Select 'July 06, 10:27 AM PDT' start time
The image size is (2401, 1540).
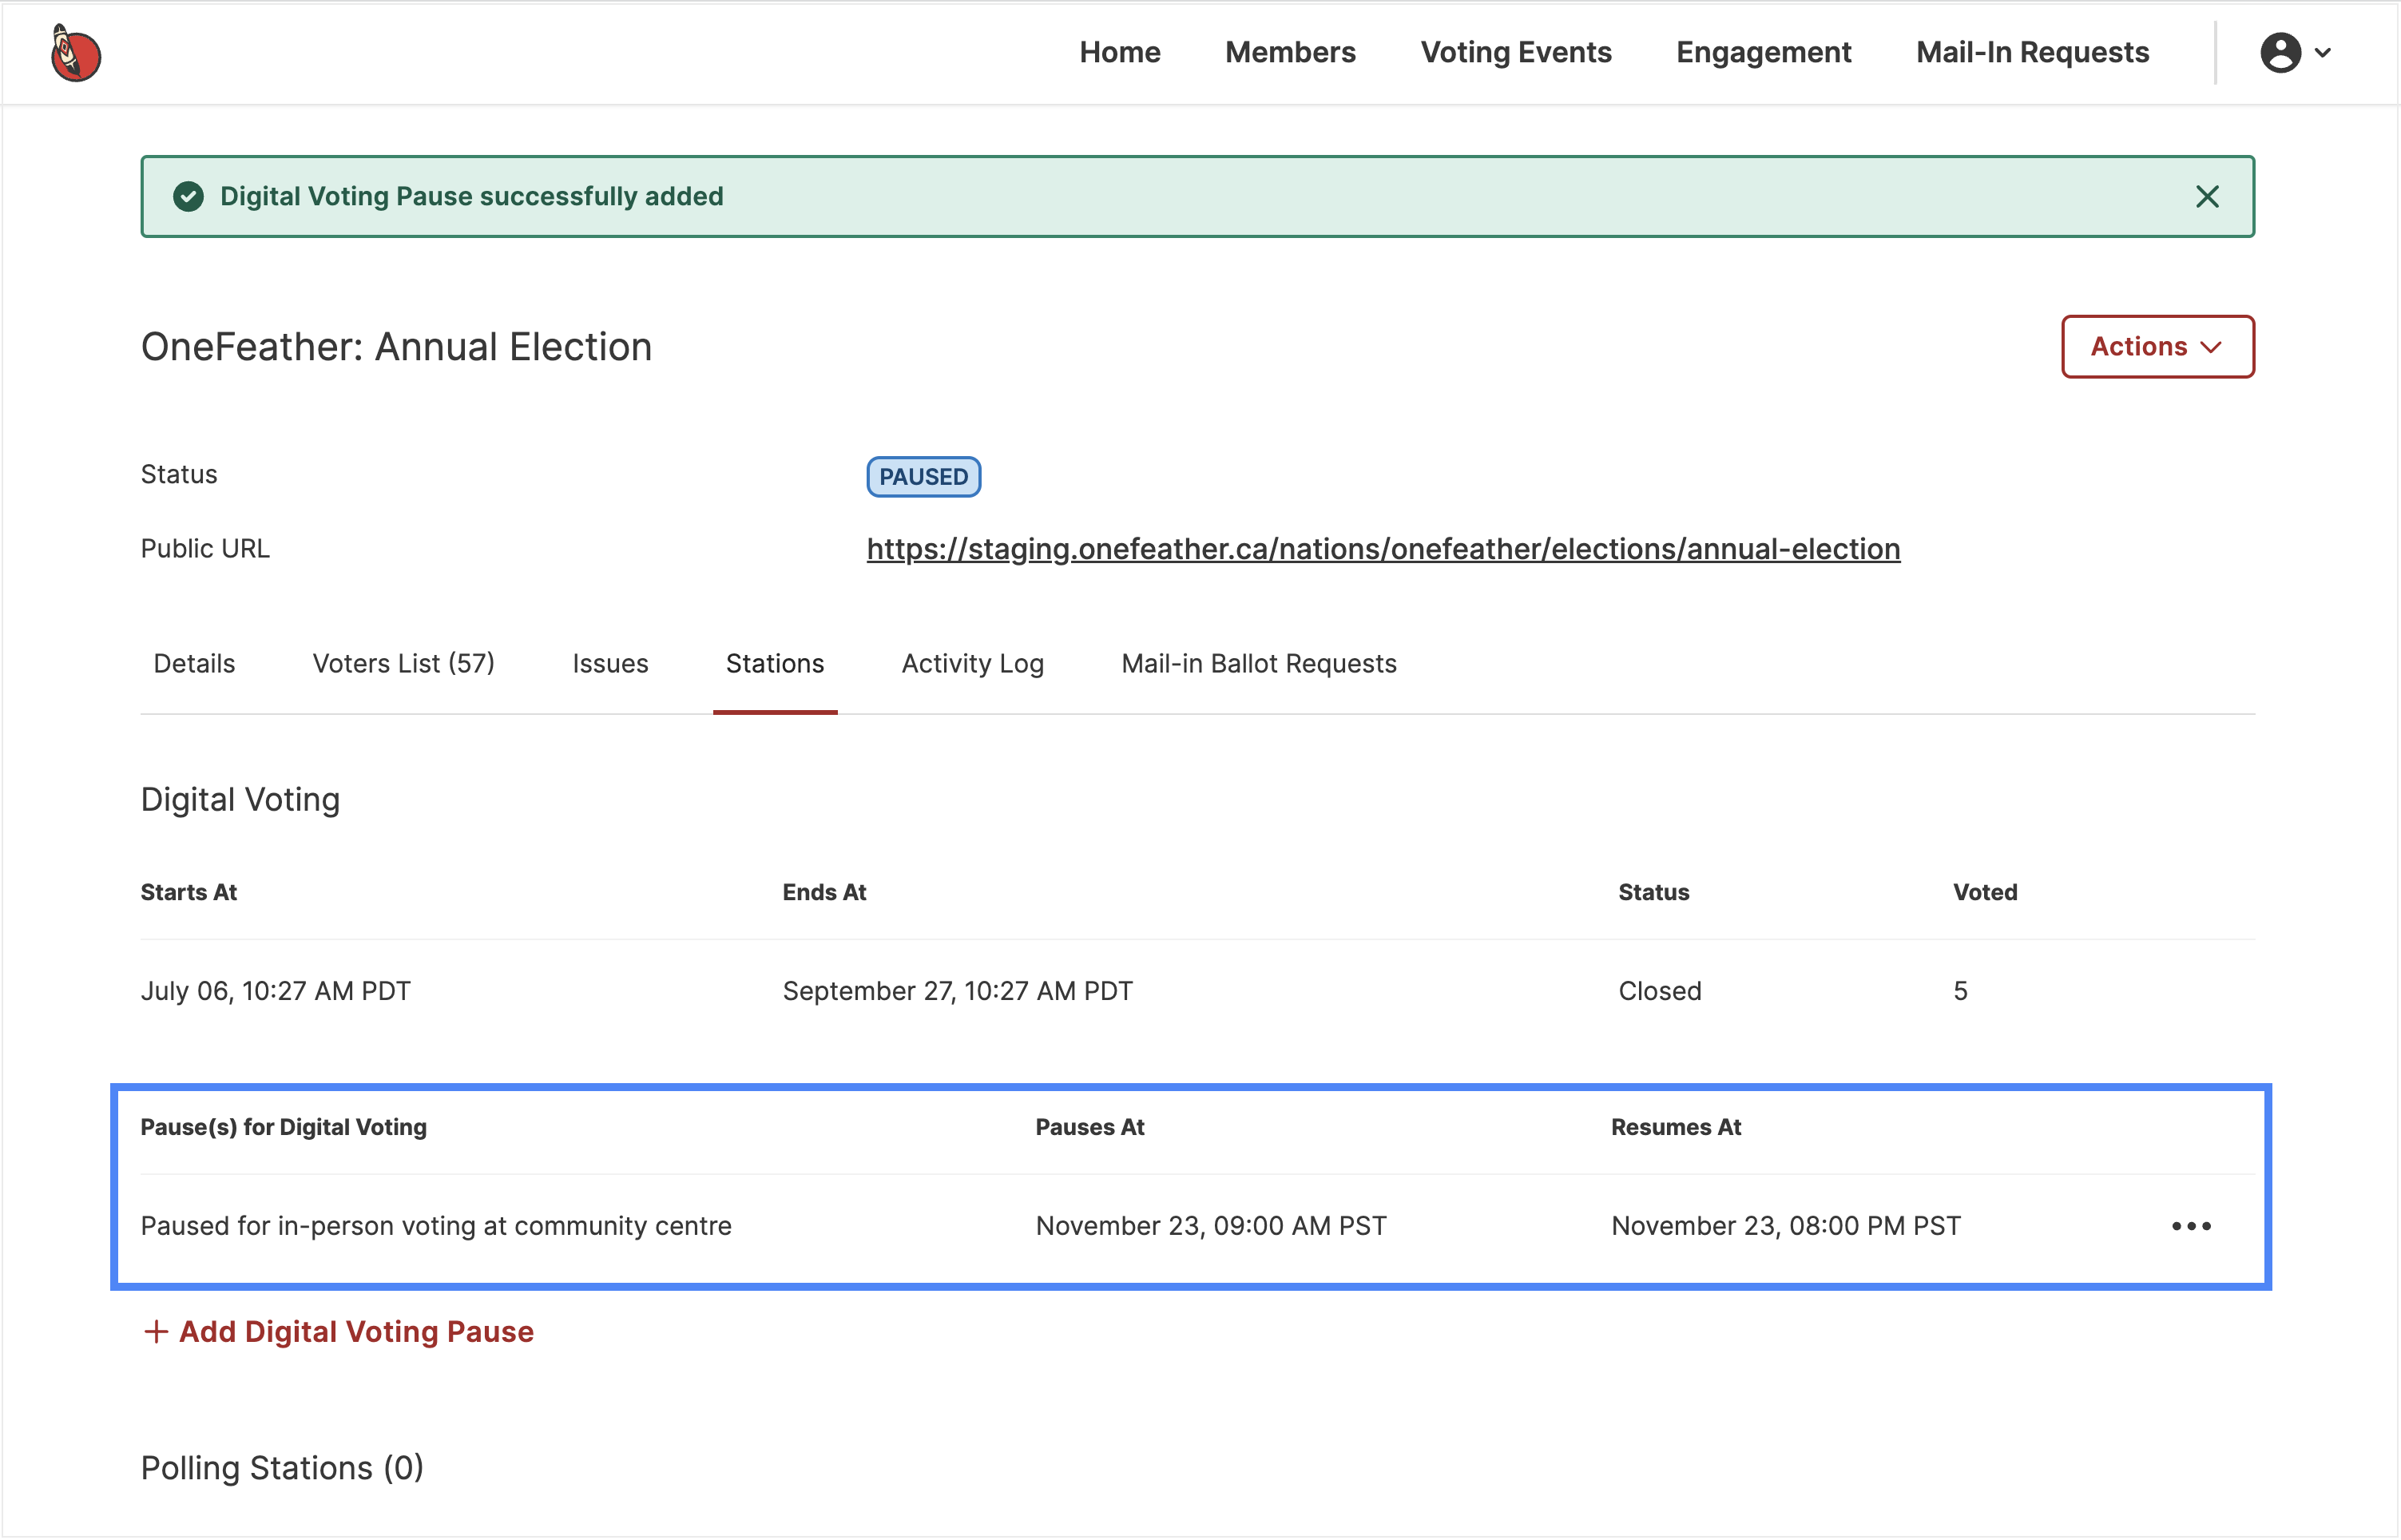click(x=275, y=992)
